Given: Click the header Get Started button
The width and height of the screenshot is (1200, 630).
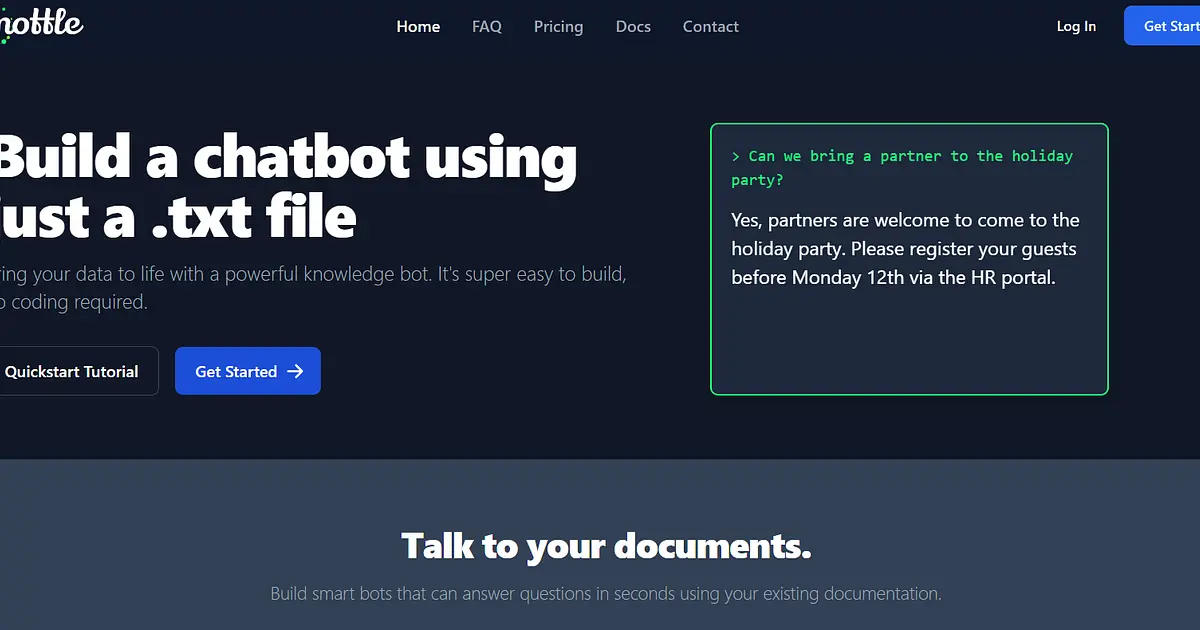Looking at the screenshot, I should pyautogui.click(x=1162, y=26).
